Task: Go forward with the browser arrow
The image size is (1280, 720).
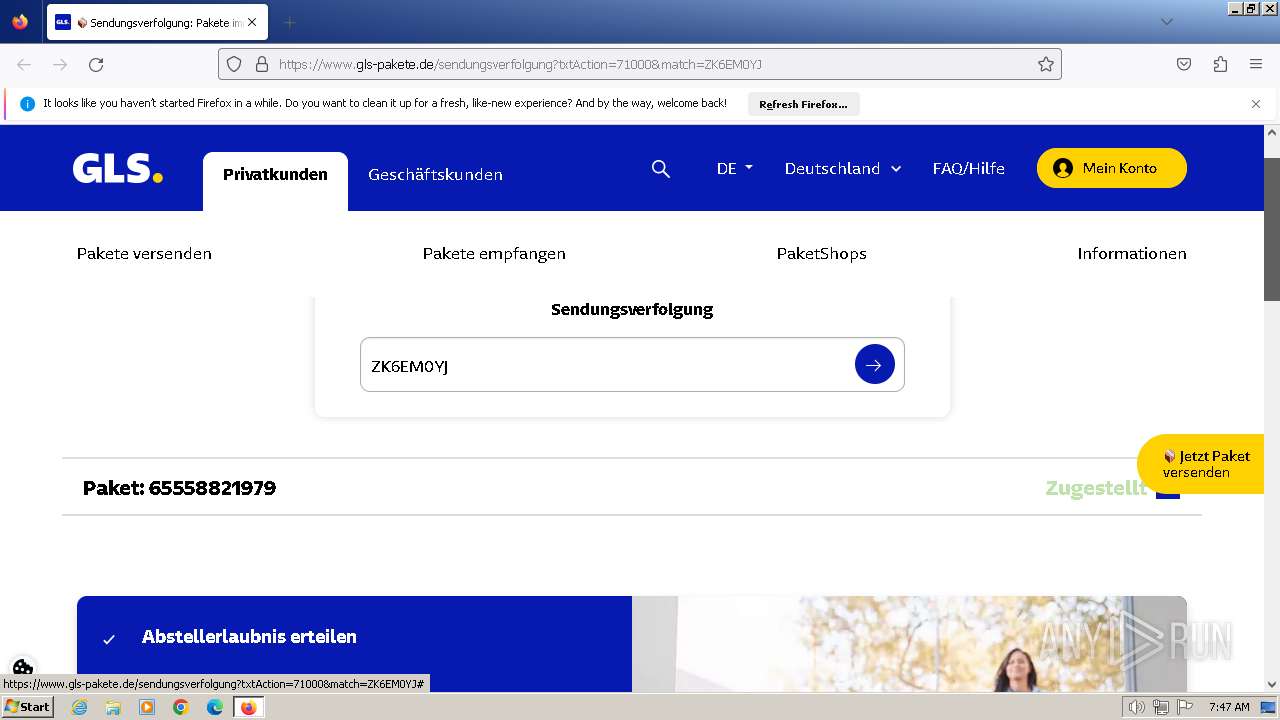Action: pos(60,64)
